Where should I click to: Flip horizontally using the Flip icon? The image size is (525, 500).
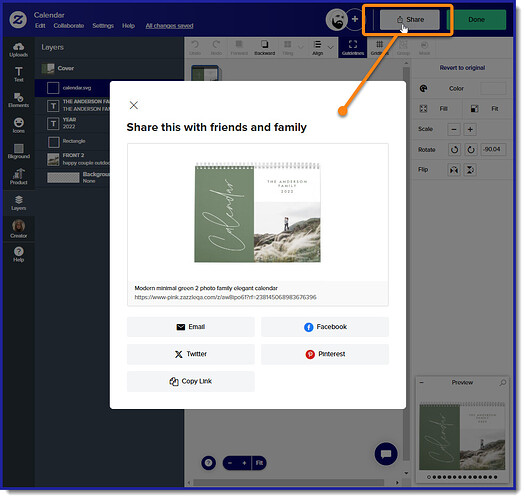click(454, 170)
